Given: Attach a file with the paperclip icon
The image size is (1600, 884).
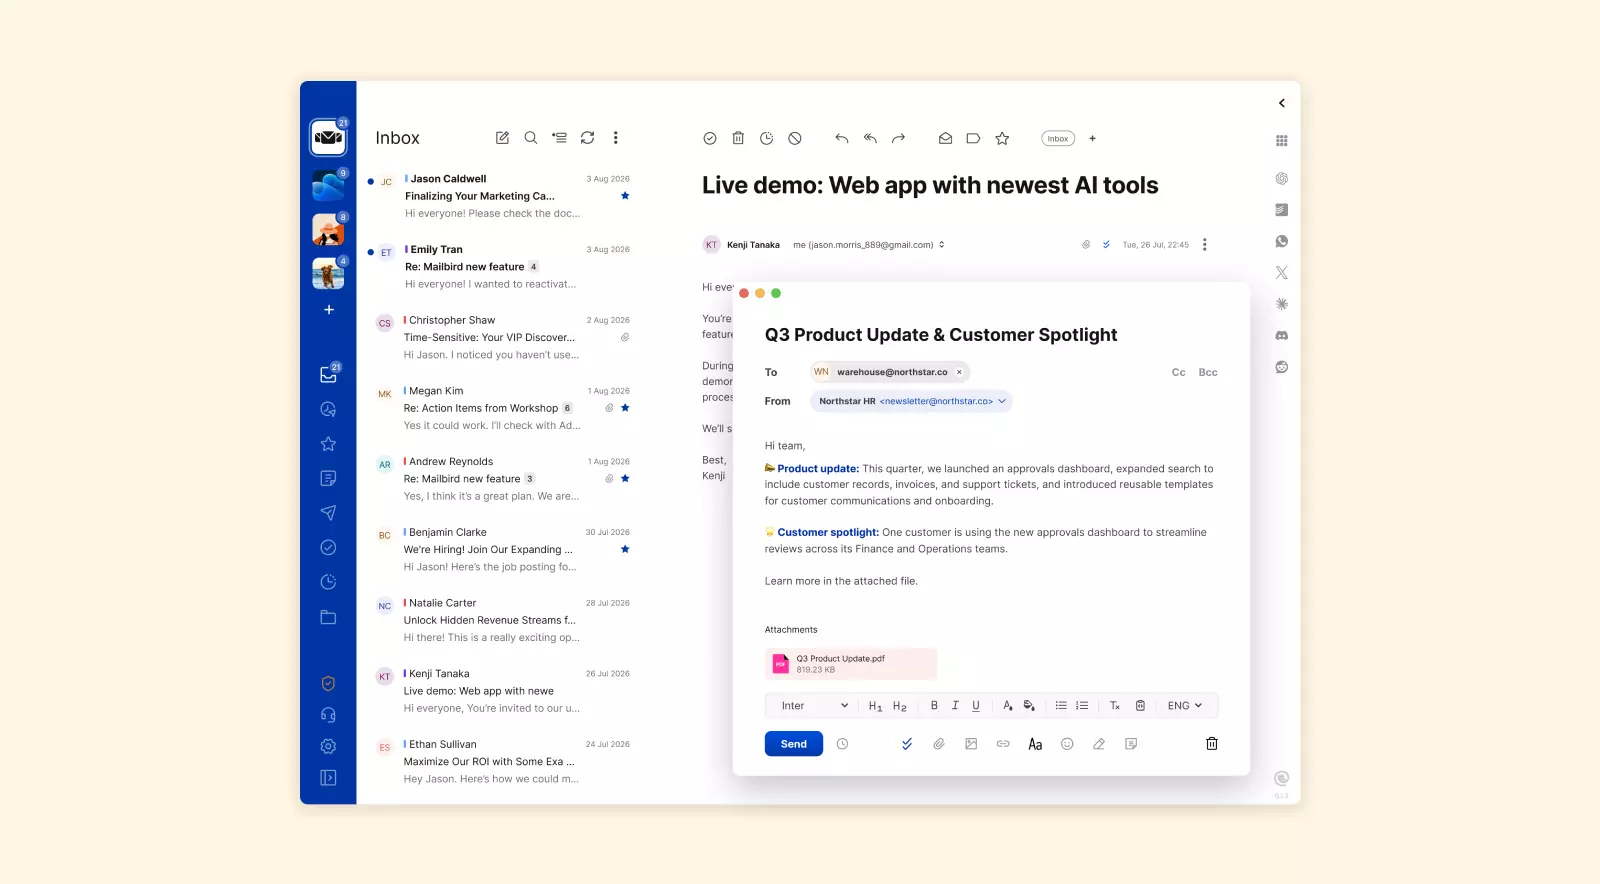Looking at the screenshot, I should 939,744.
